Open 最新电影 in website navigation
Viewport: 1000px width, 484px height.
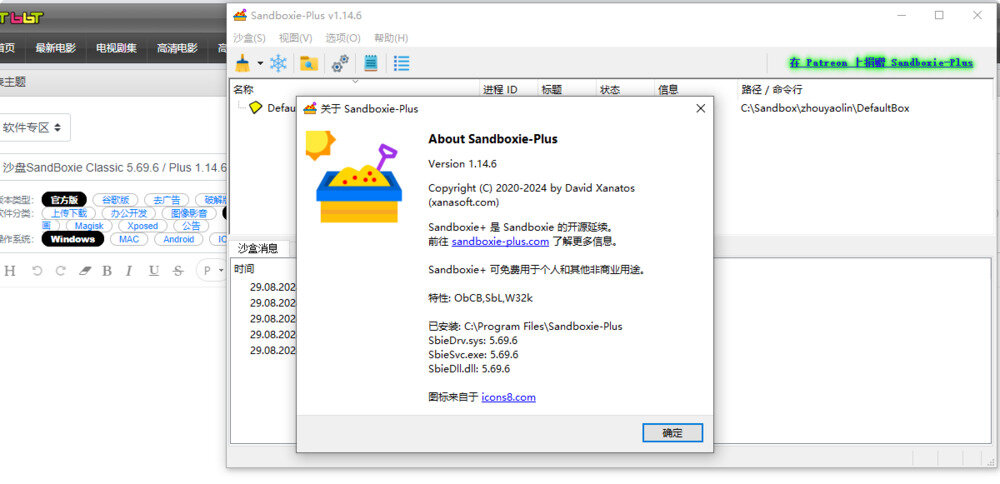pyautogui.click(x=55, y=48)
